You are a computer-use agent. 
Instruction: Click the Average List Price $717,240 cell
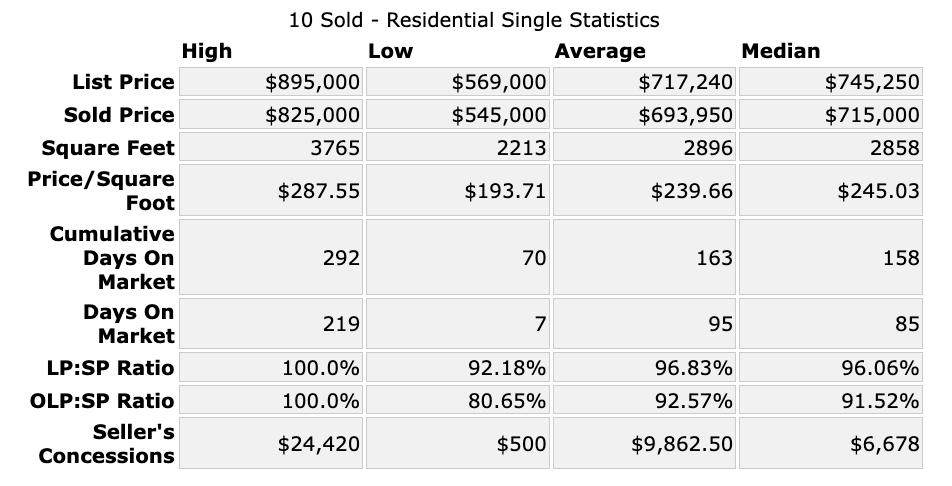[x=644, y=82]
